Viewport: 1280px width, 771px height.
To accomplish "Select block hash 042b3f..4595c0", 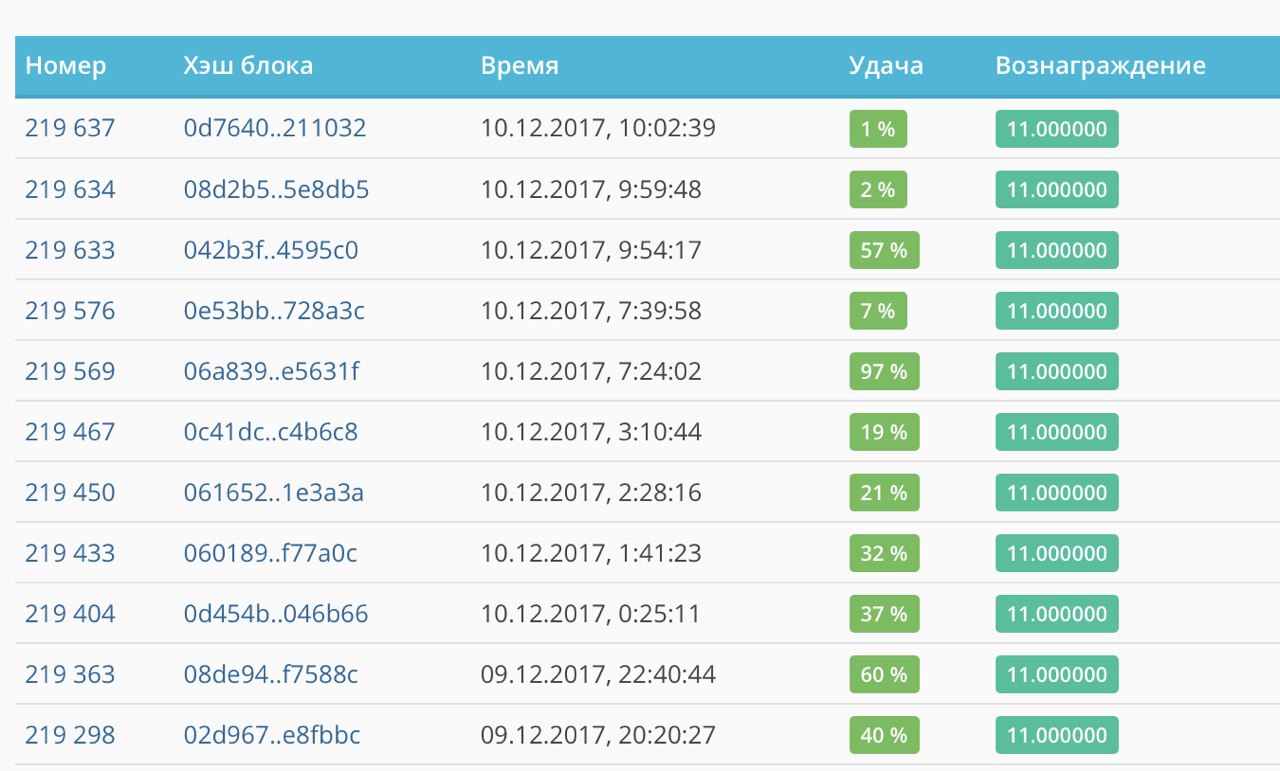I will tap(271, 250).
